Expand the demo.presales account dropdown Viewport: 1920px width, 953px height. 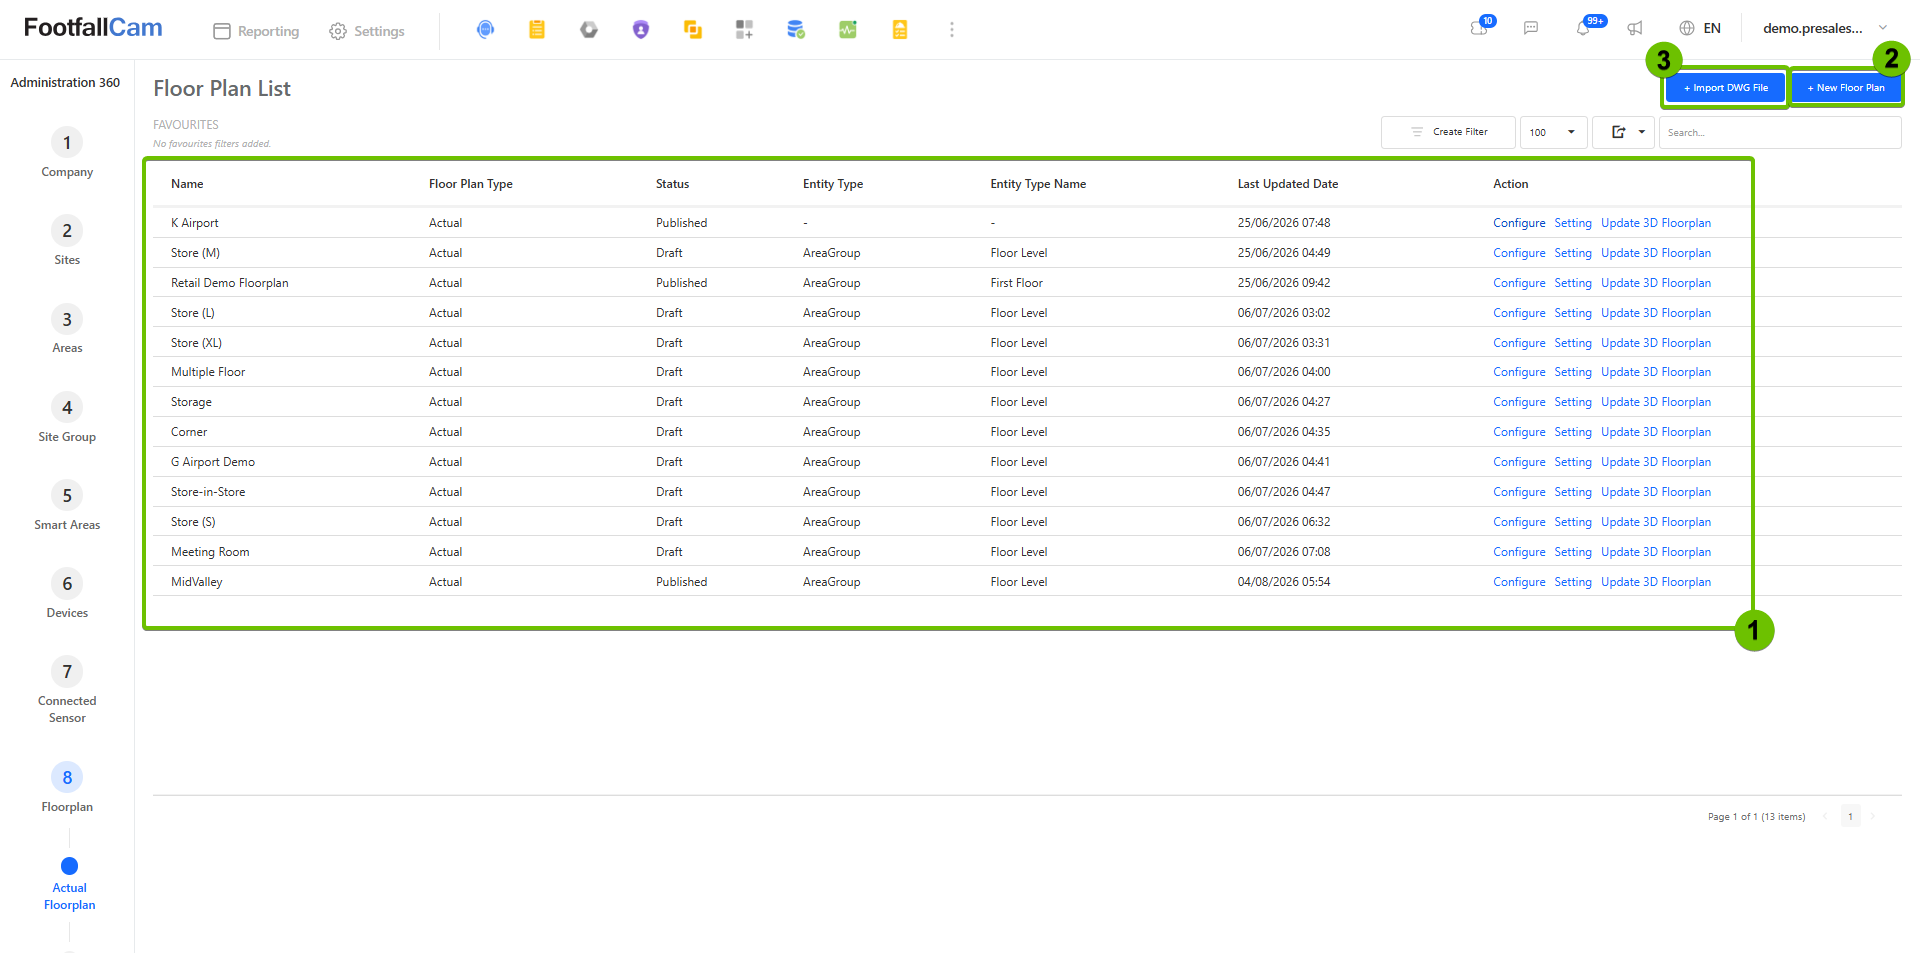[1825, 28]
